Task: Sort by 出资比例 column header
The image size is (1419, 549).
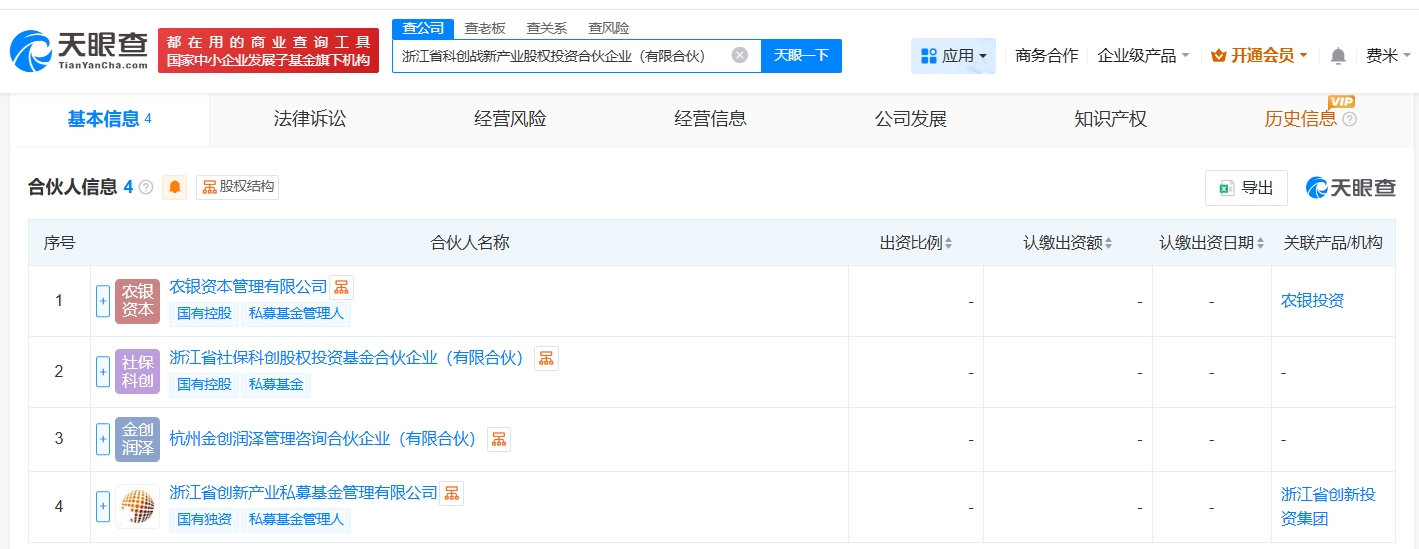Action: coord(915,243)
